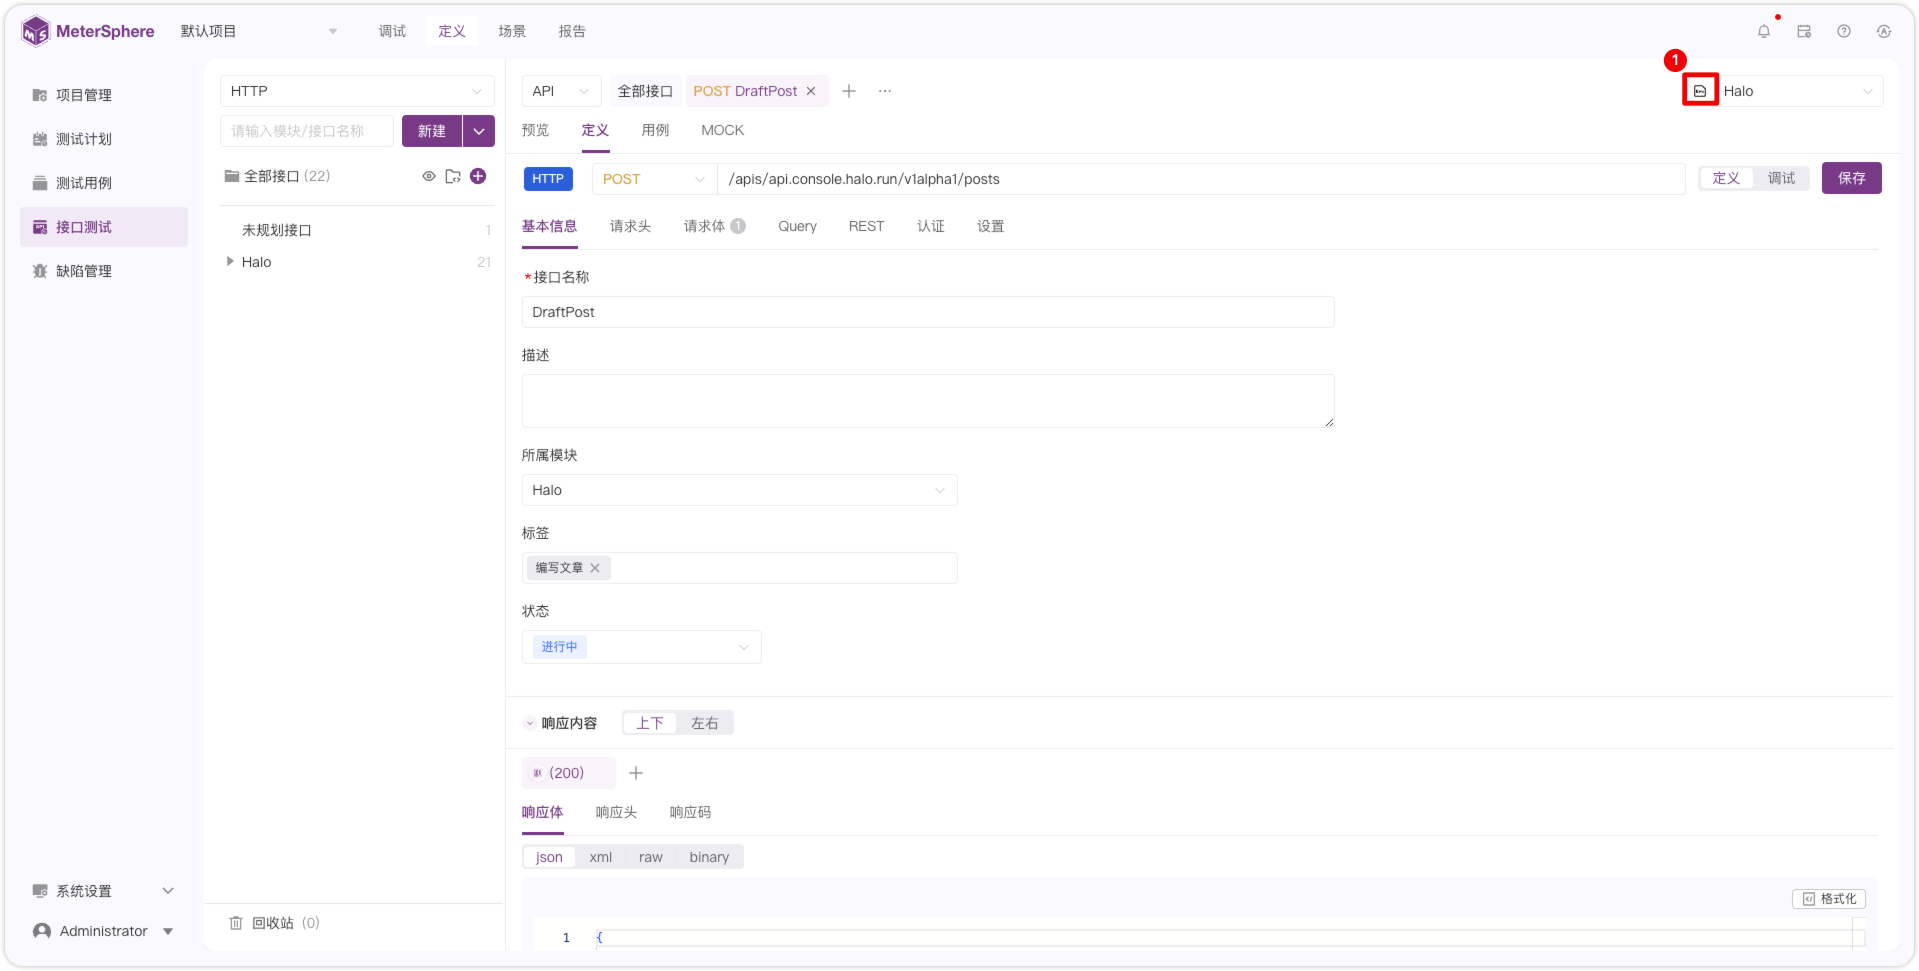Open 测试计划 in the sidebar
This screenshot has height=971, width=1919.
(x=104, y=139)
